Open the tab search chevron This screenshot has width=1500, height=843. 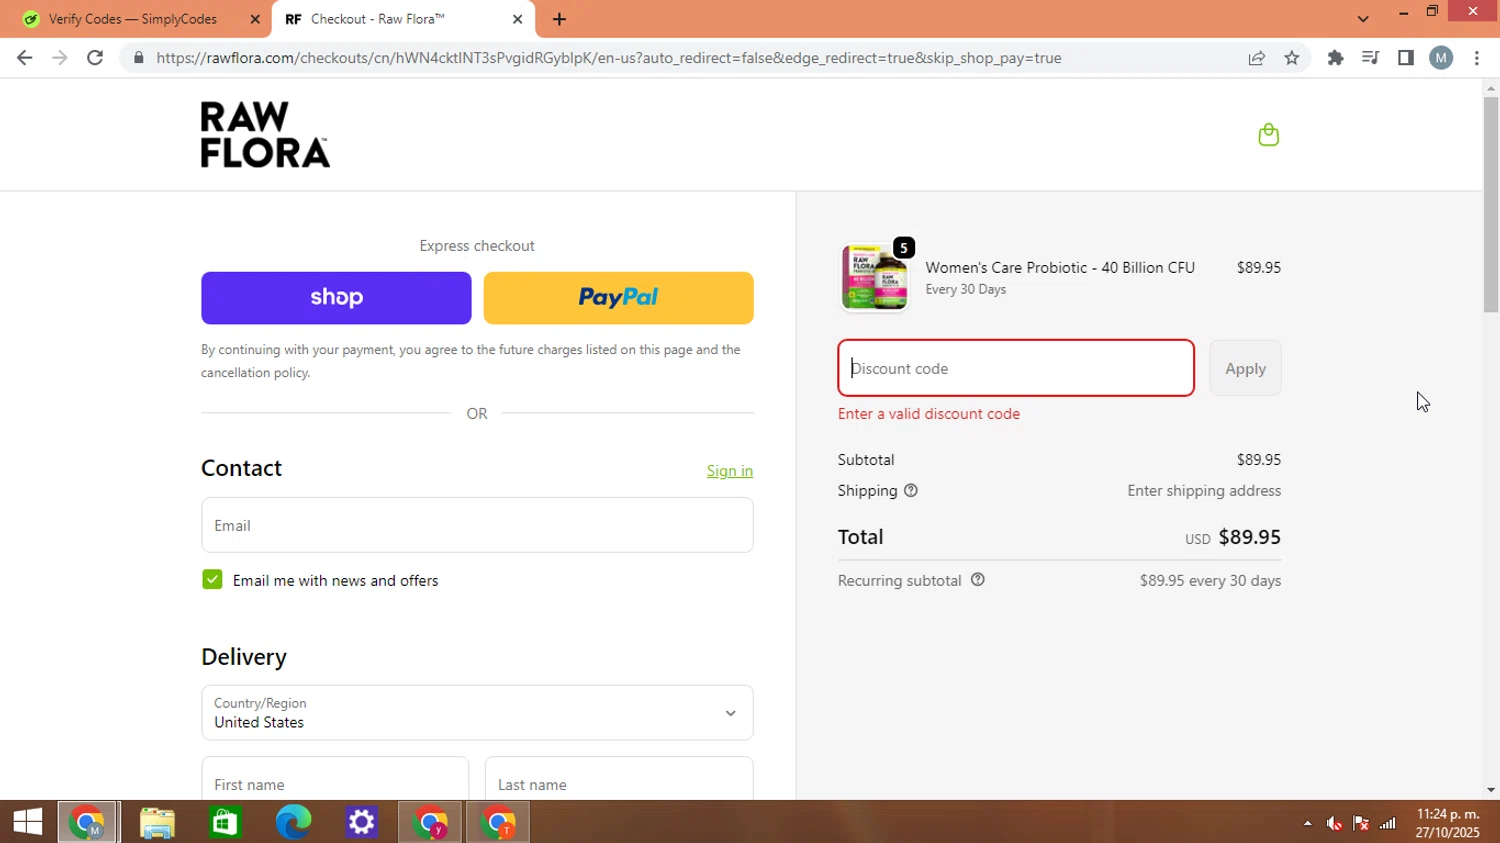[x=1363, y=19]
